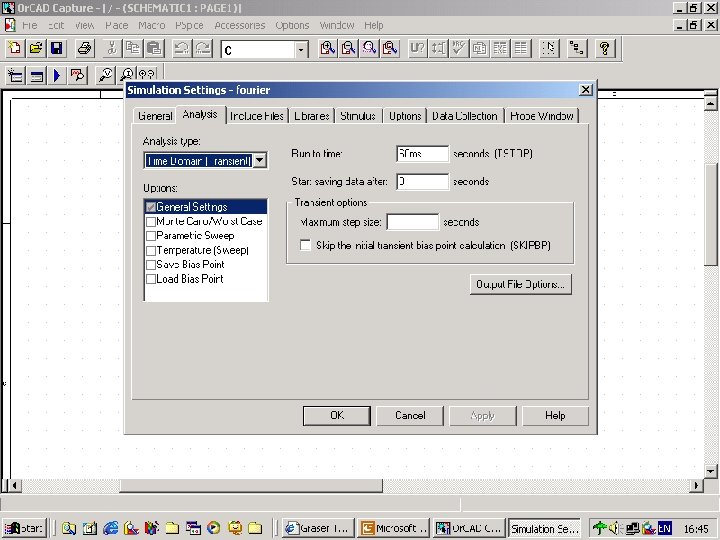The width and height of the screenshot is (720, 540).
Task: Place a voltage level marker probe
Action: (x=106, y=75)
